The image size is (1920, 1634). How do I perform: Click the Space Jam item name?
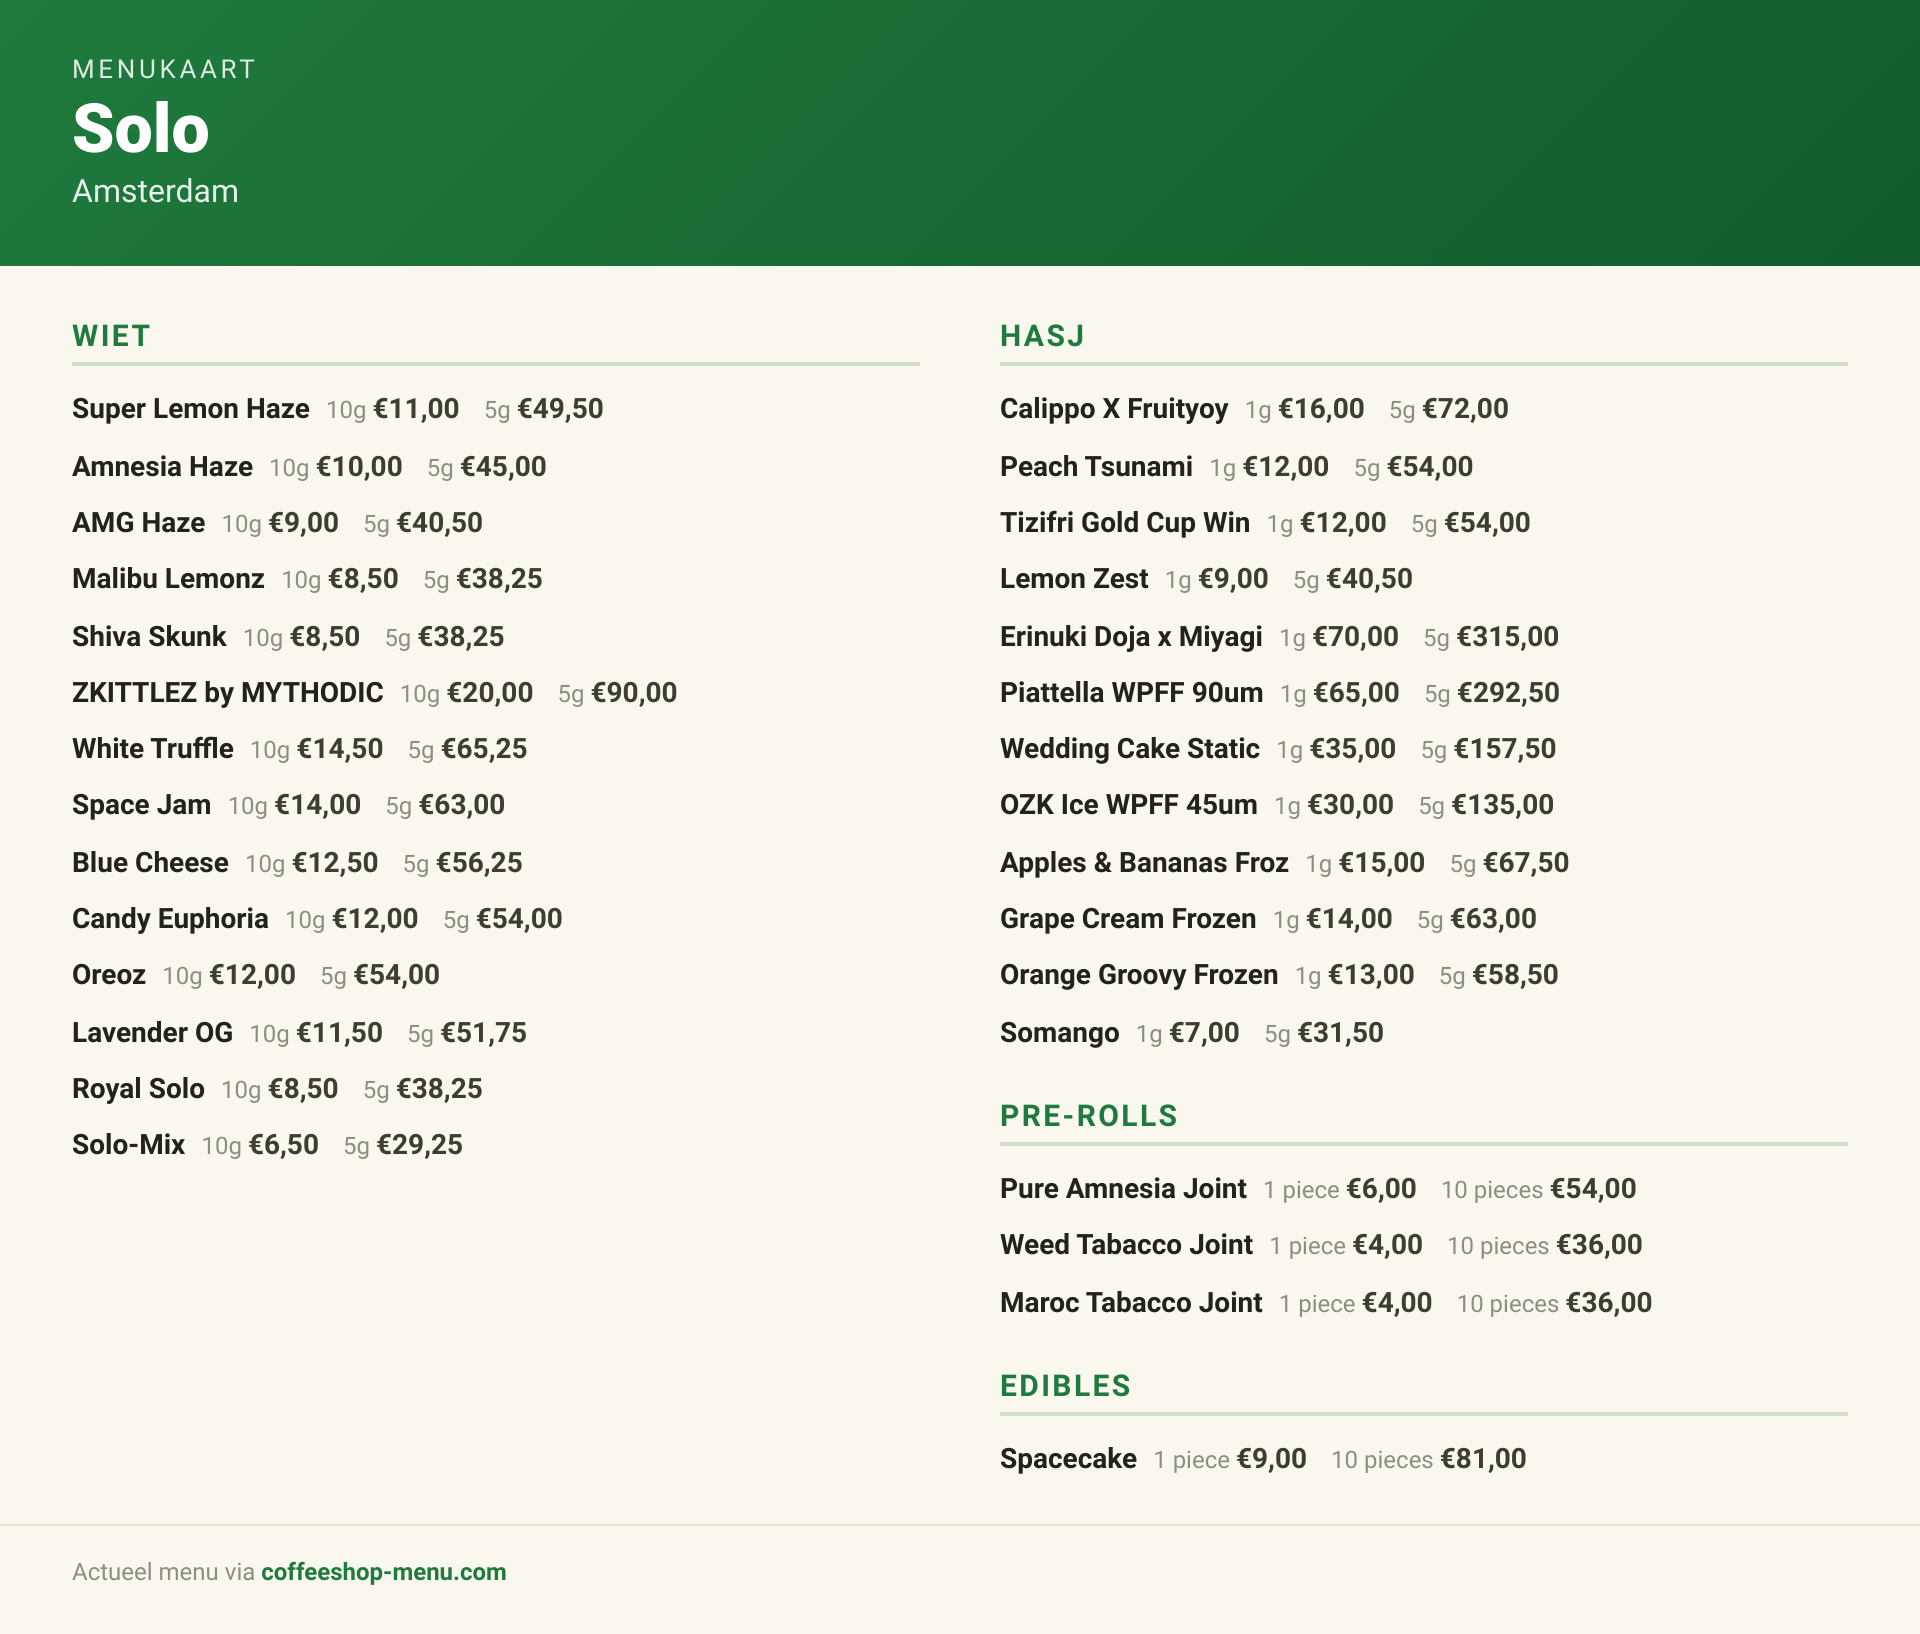(x=141, y=805)
